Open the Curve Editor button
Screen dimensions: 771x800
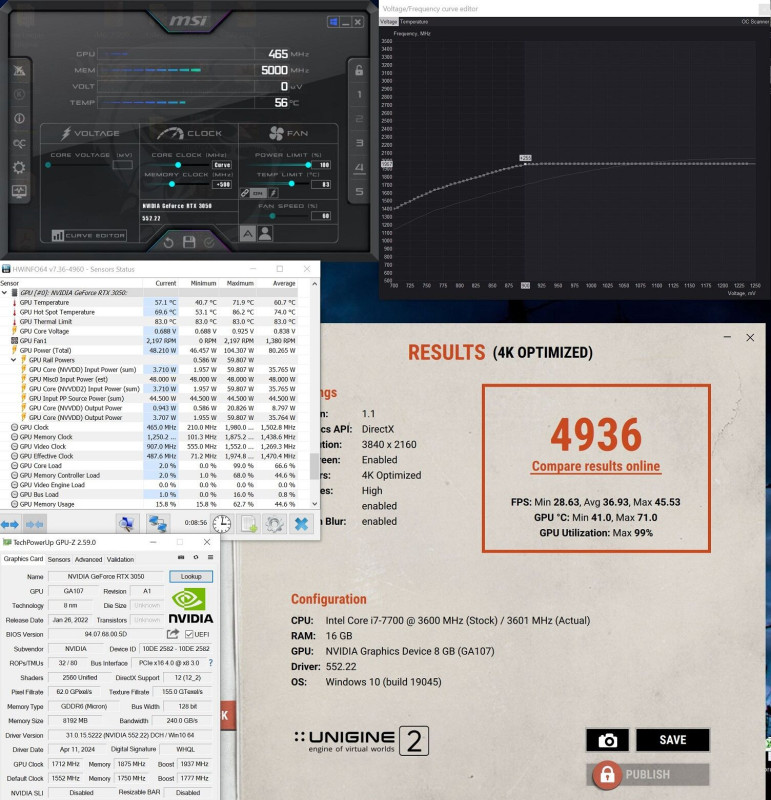pos(89,235)
